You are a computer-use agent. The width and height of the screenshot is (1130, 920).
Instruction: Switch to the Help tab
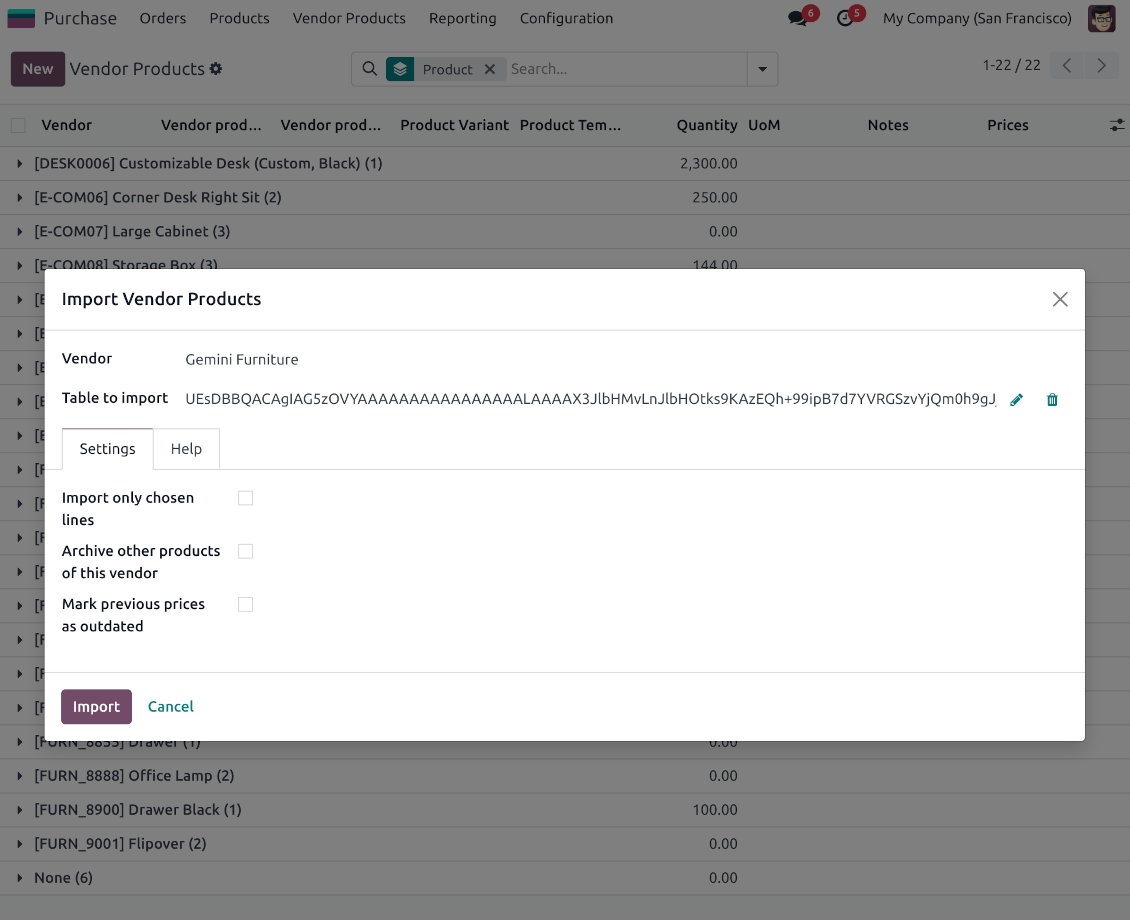coord(186,449)
